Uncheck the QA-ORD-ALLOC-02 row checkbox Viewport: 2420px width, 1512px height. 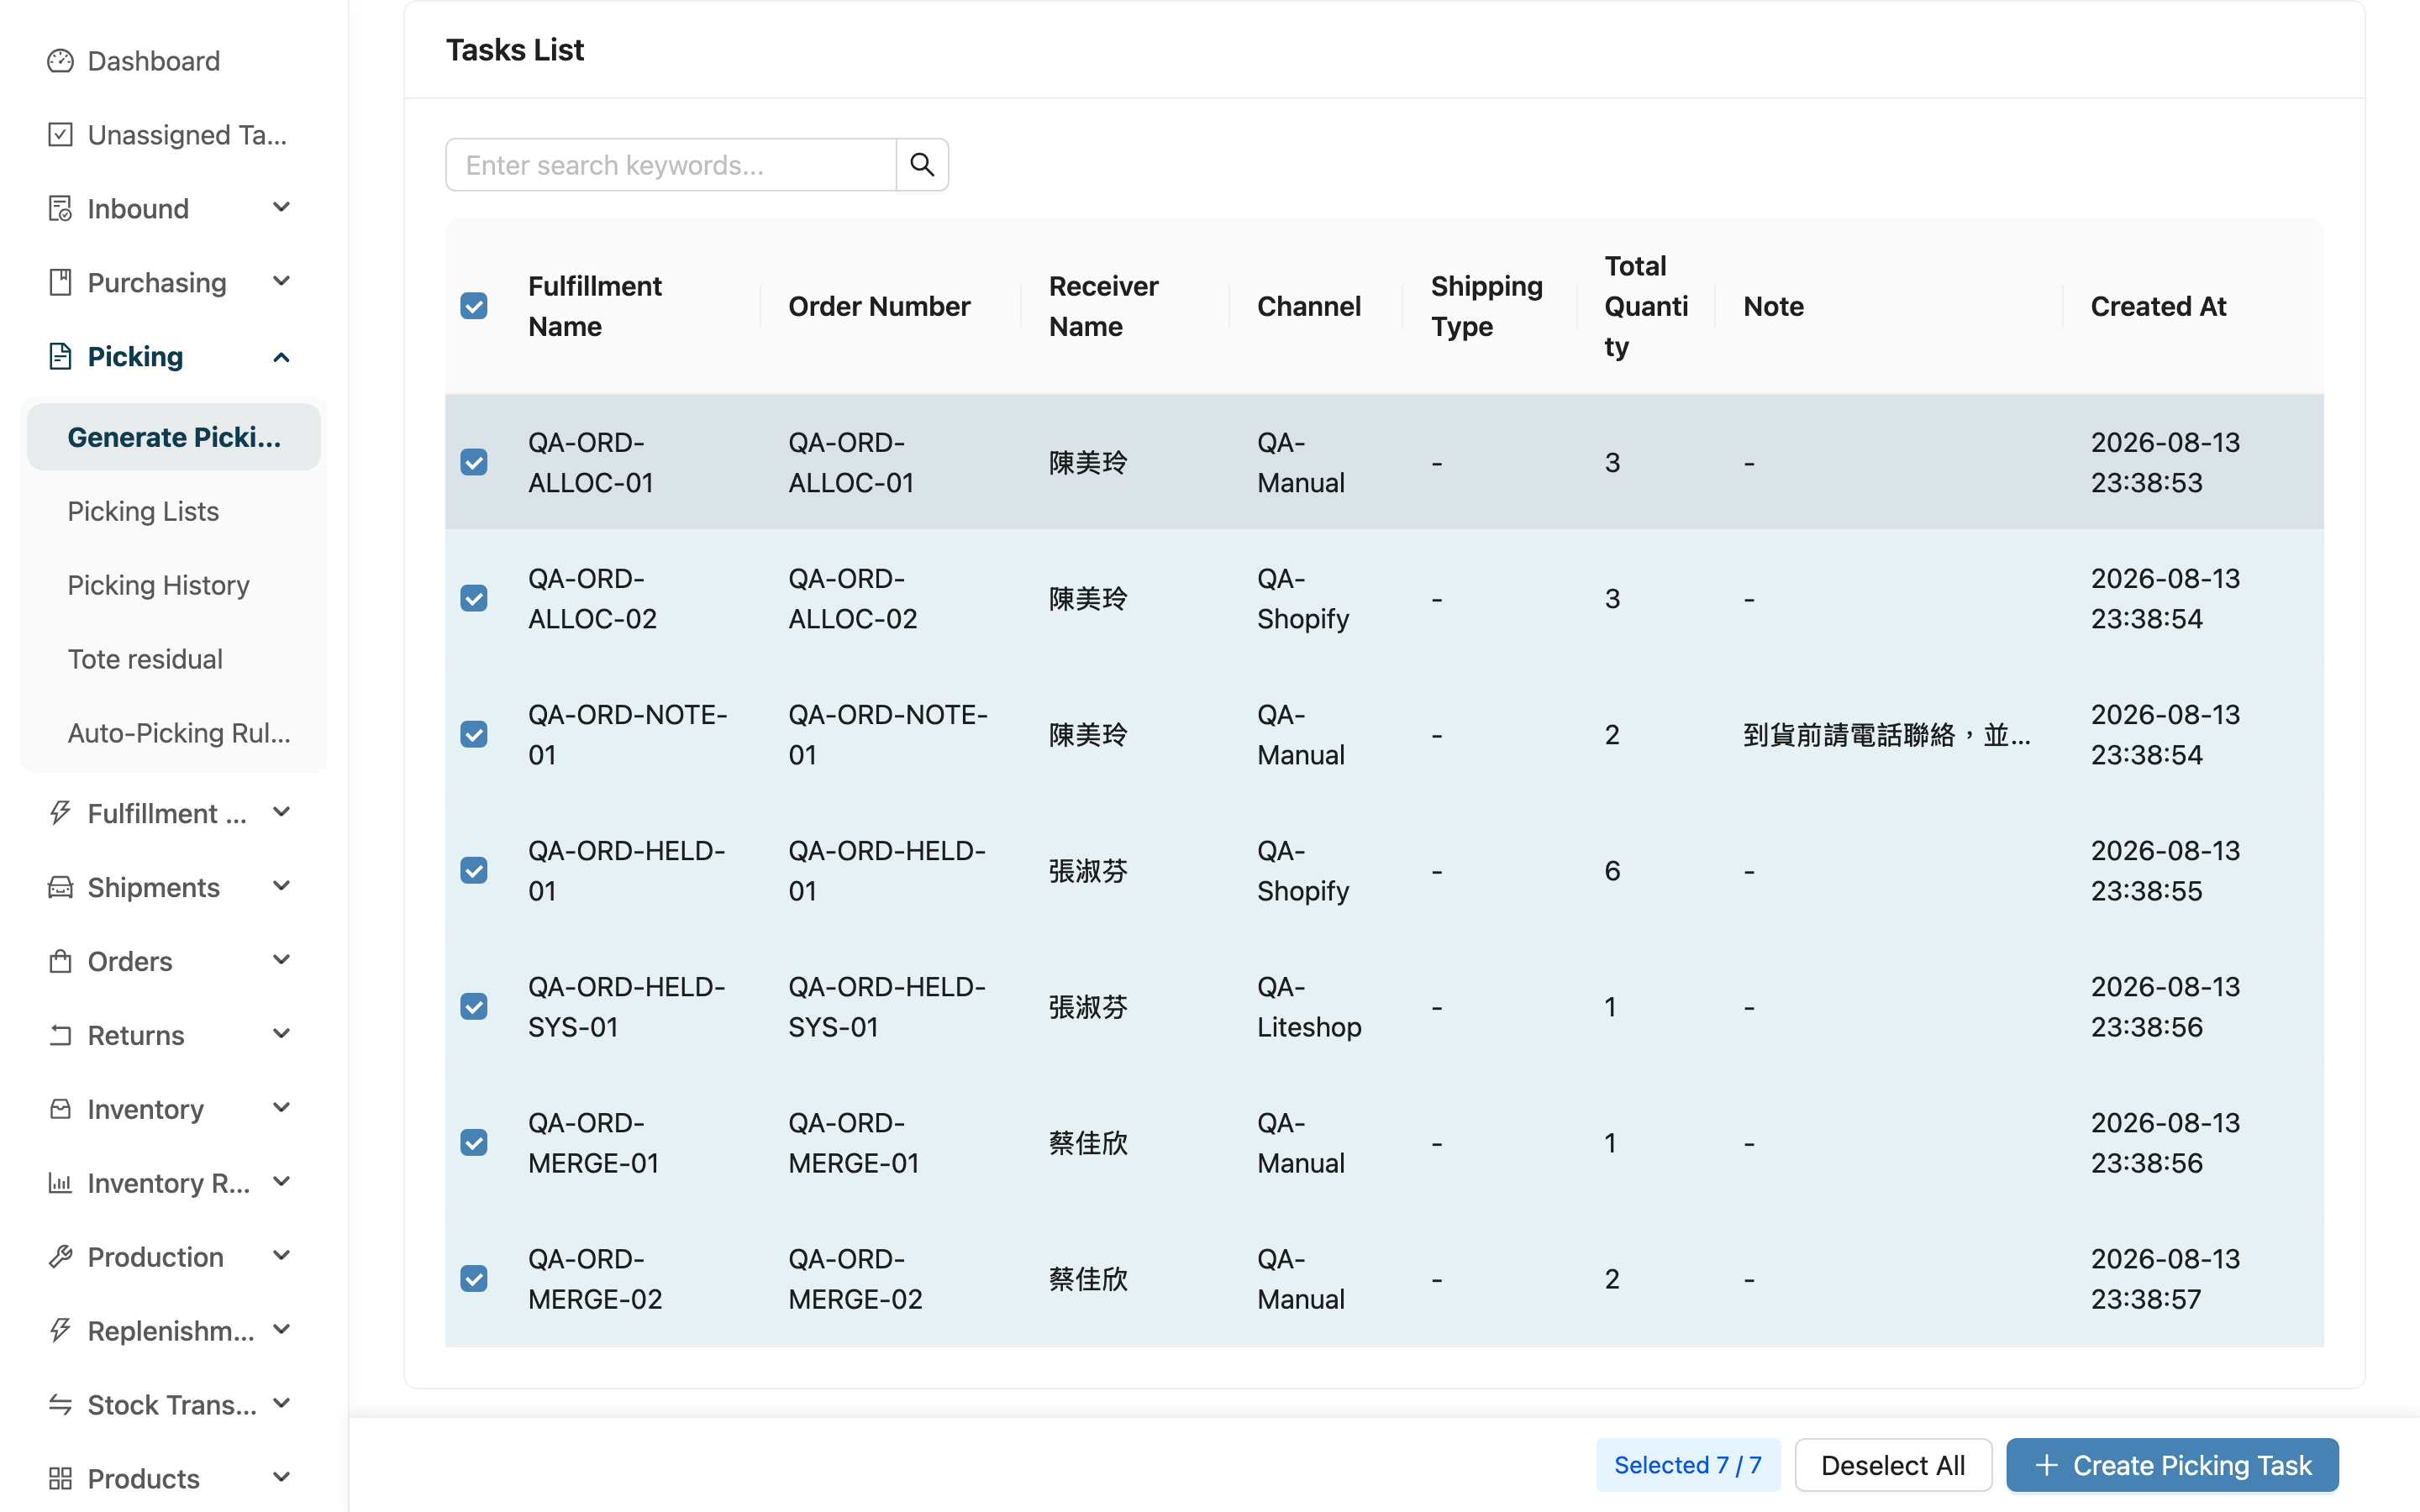474,598
